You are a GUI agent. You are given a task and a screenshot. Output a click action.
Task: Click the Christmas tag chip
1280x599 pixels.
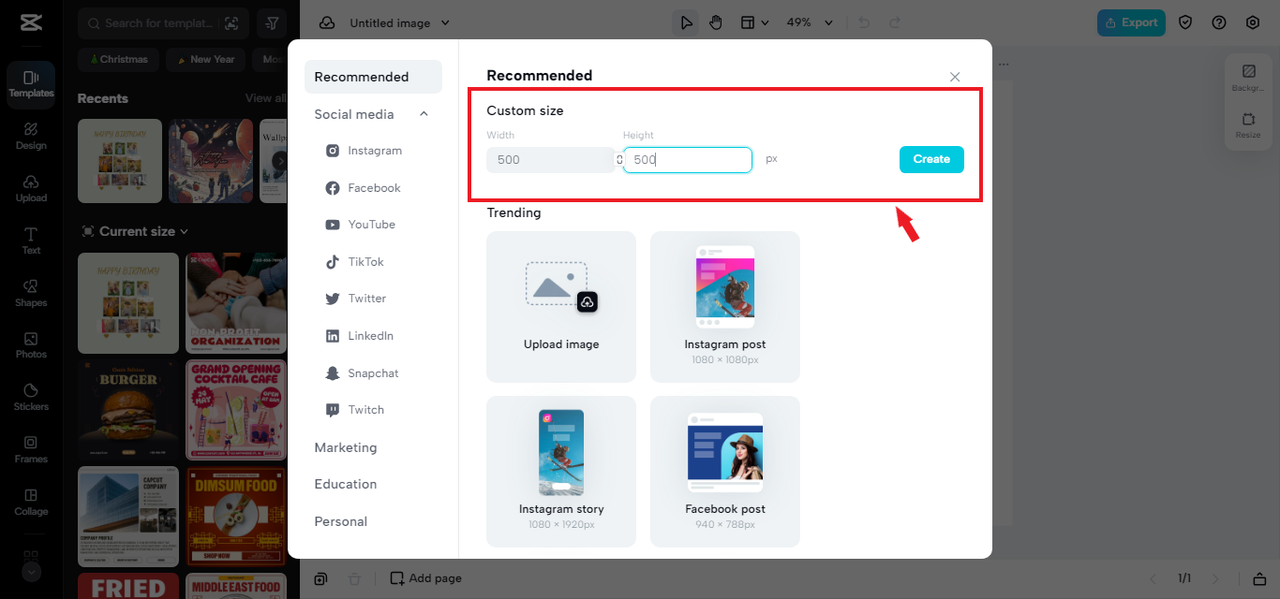click(119, 59)
